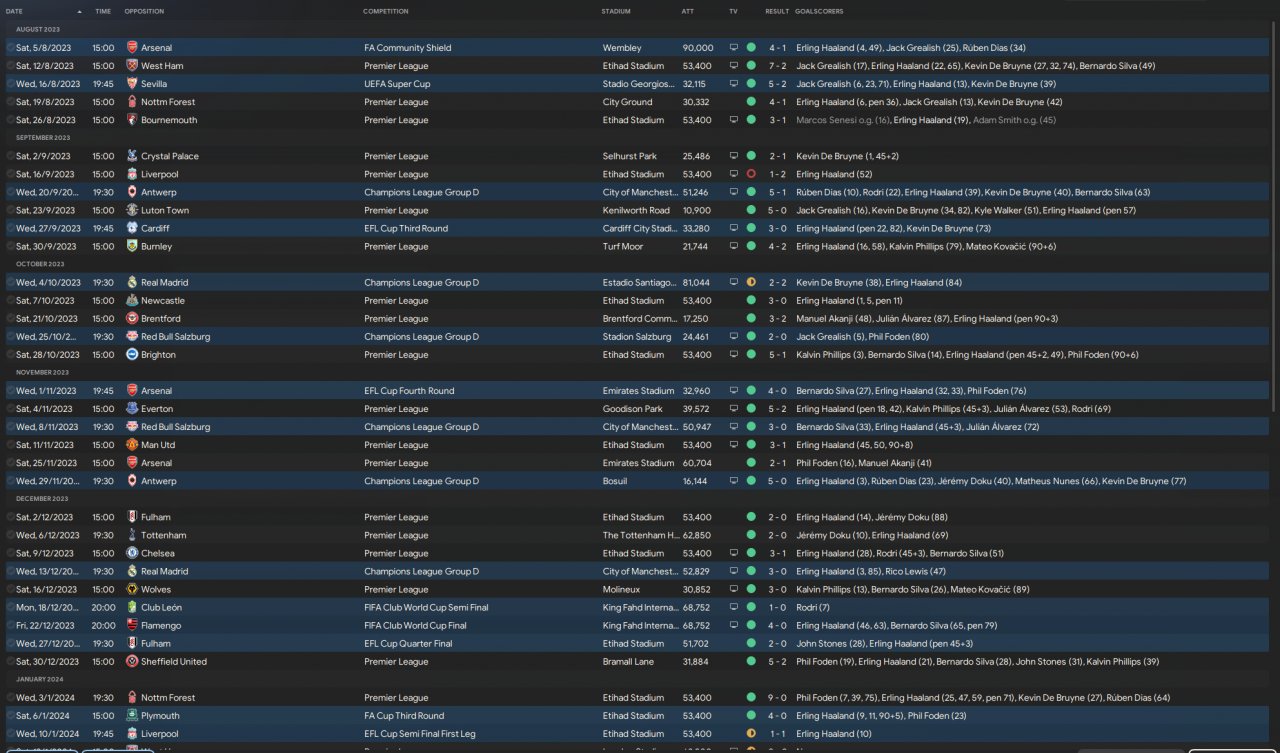The width and height of the screenshot is (1280, 753).
Task: Click the Wolves club badge
Action: point(132,589)
